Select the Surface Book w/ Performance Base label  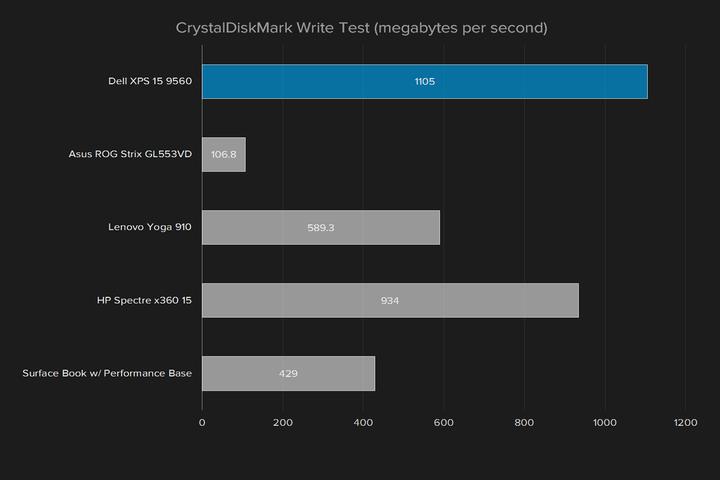click(x=107, y=373)
